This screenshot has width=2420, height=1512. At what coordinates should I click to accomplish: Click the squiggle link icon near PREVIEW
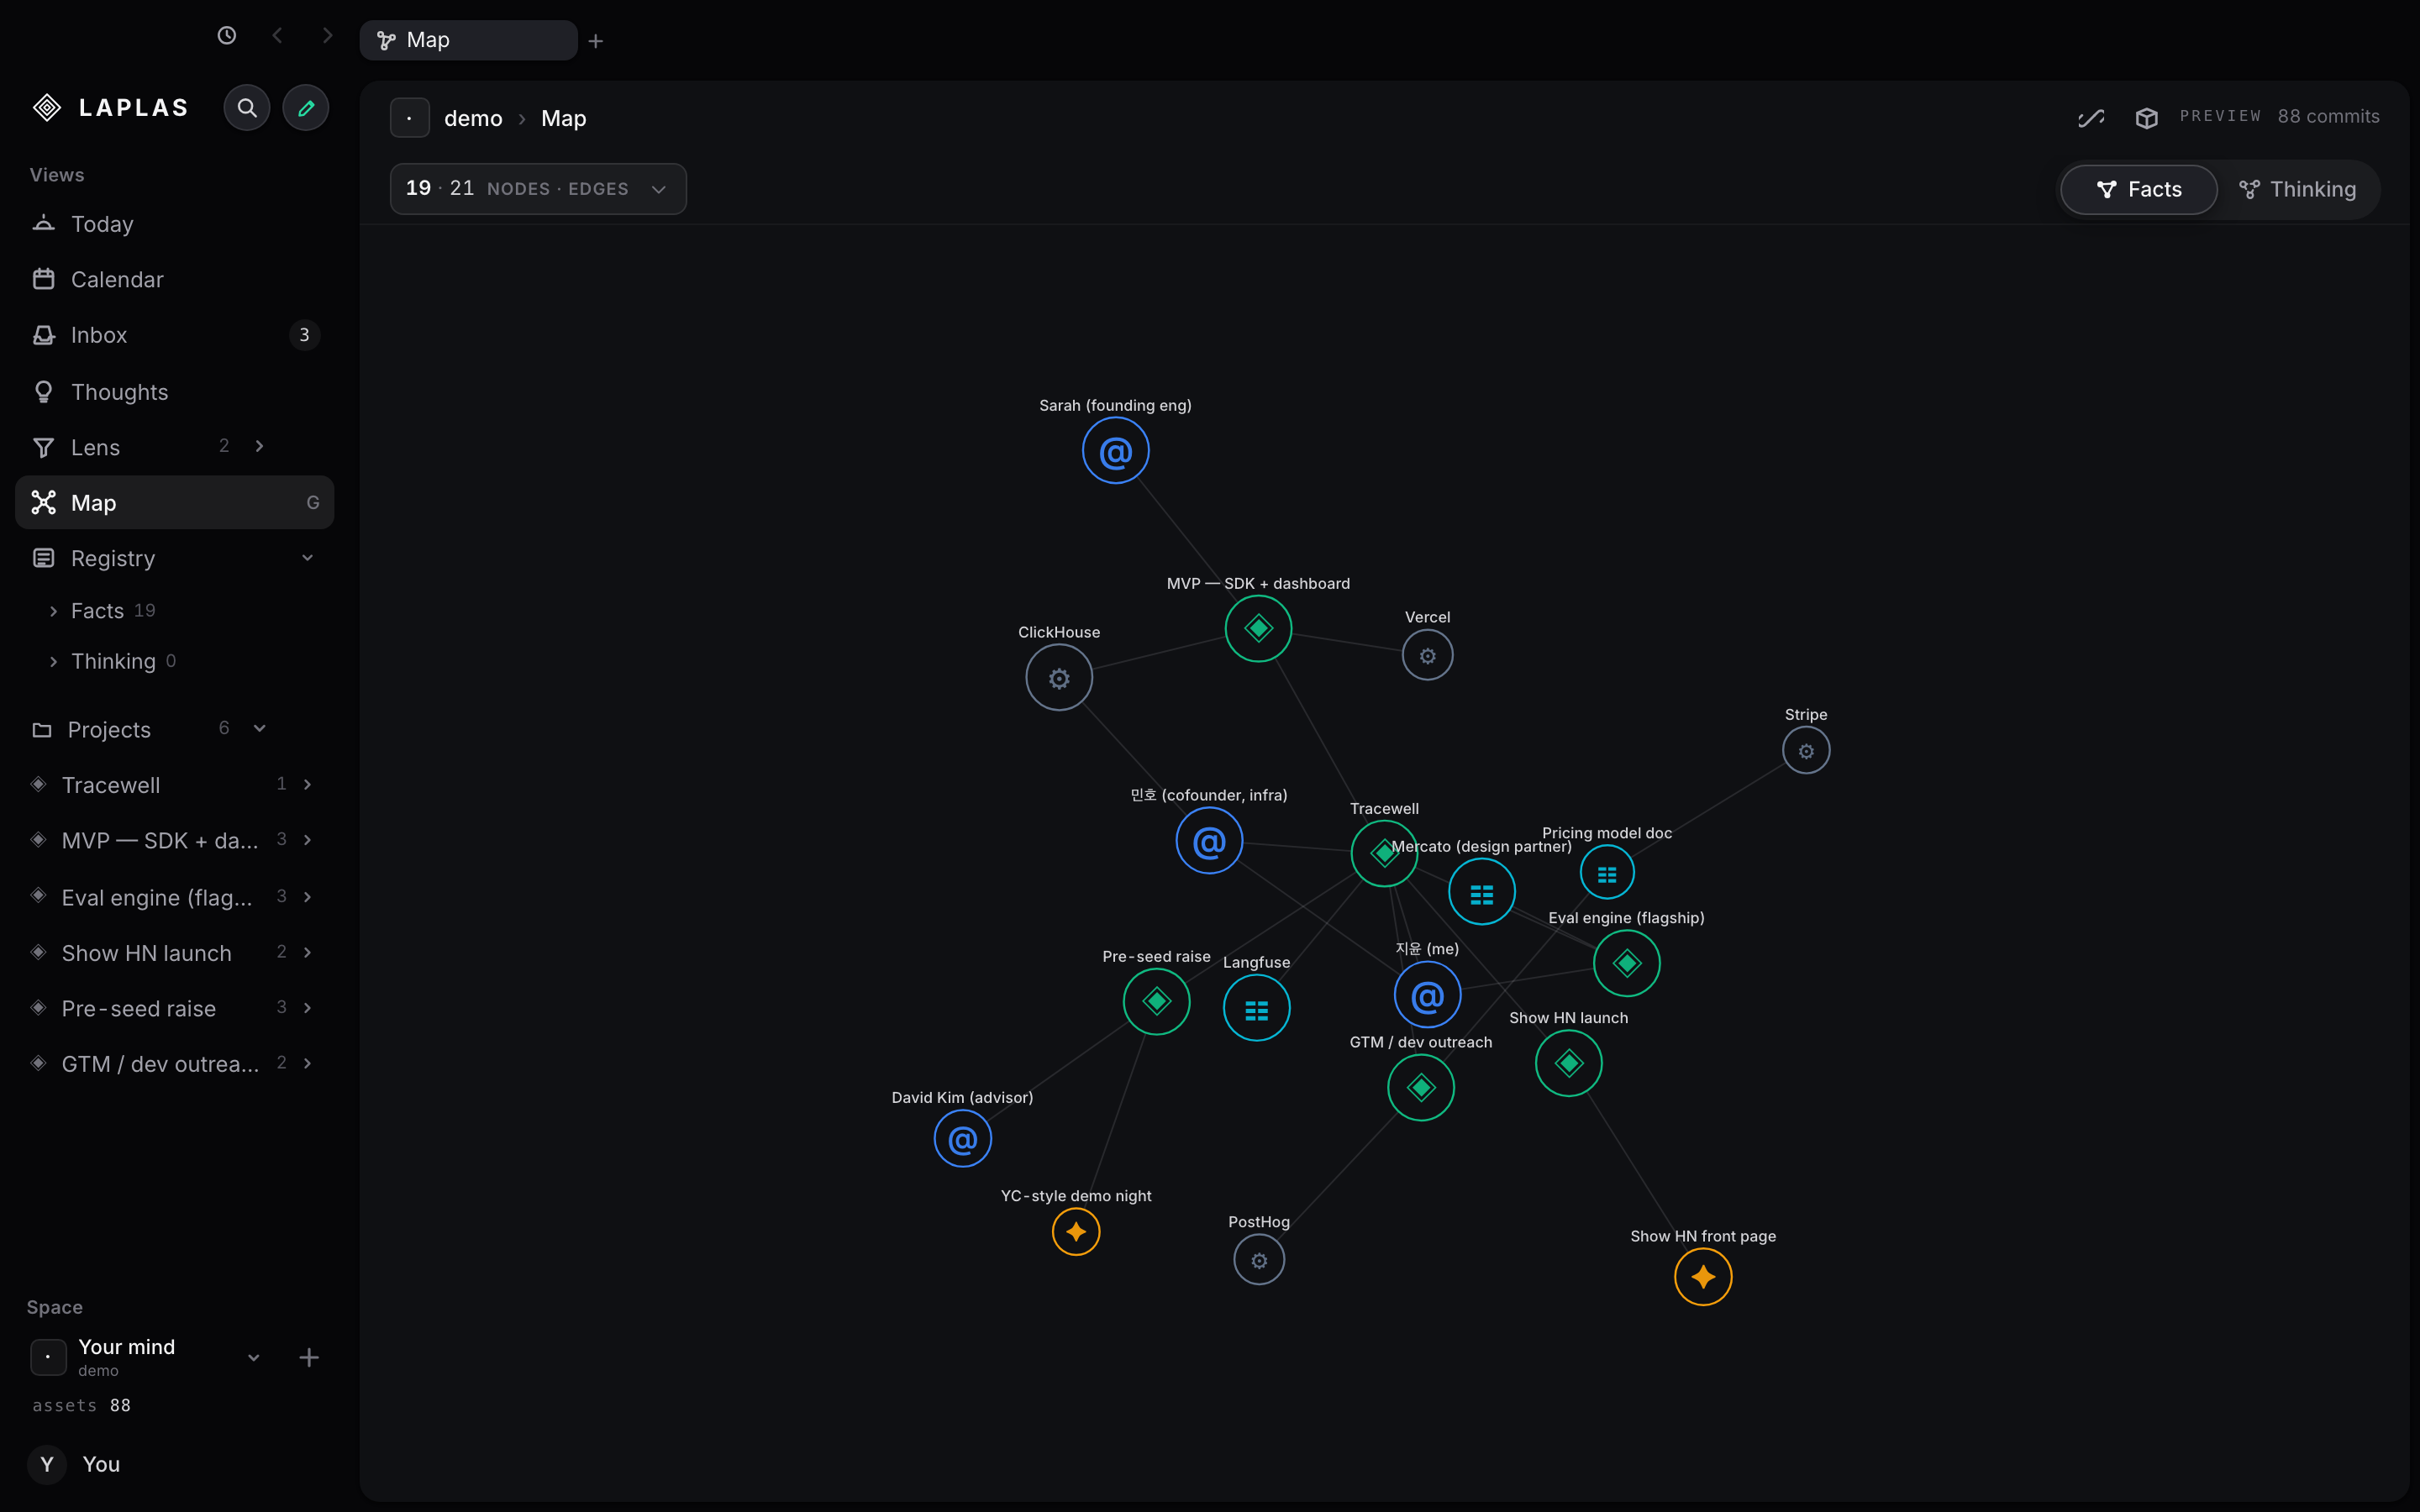2091,118
